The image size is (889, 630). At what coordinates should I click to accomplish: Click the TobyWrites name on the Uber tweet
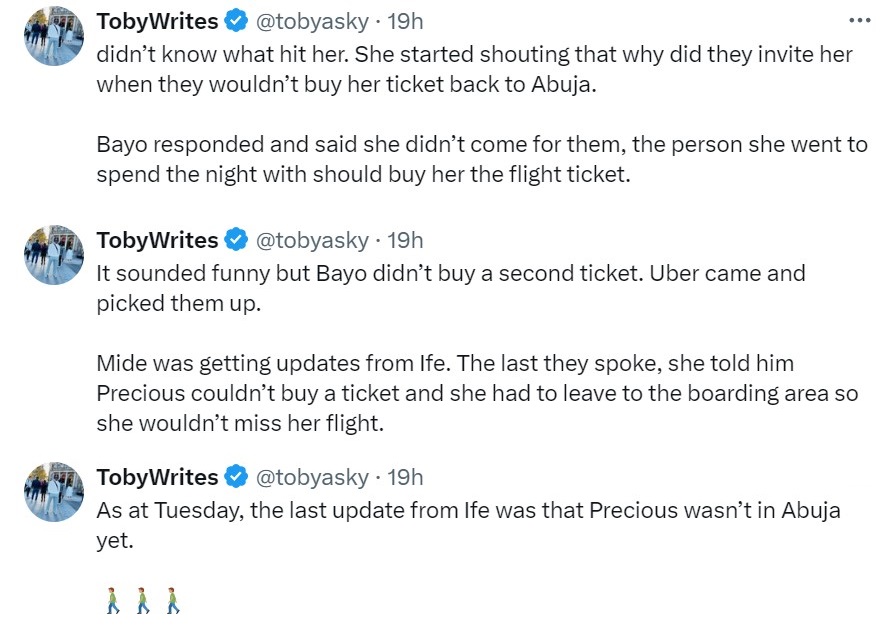(157, 240)
